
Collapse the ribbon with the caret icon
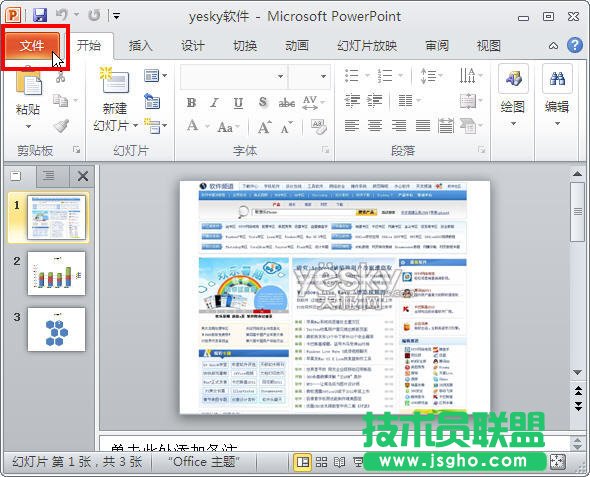tap(553, 46)
